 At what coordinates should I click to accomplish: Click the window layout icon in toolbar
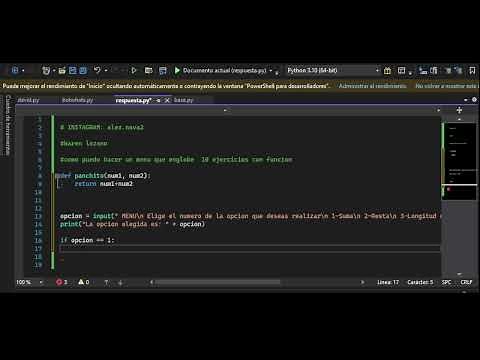point(402,70)
